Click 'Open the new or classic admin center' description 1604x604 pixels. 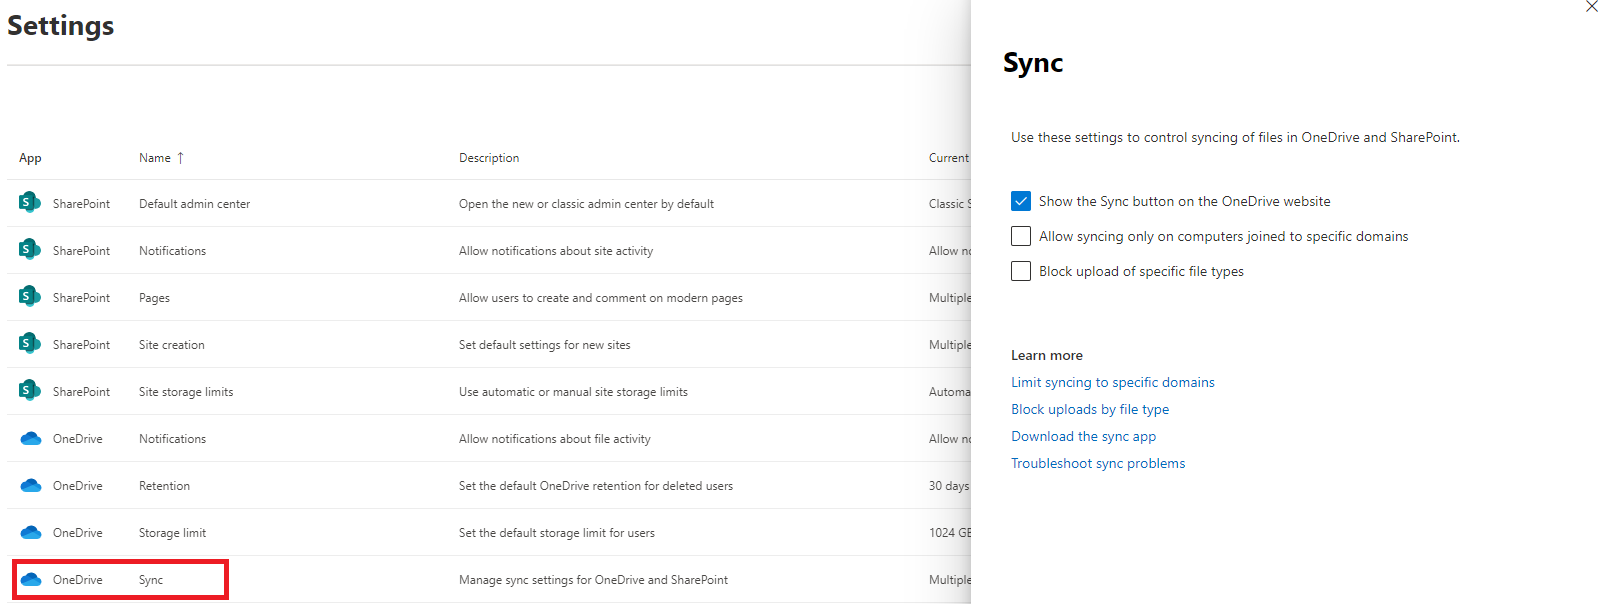tap(586, 204)
